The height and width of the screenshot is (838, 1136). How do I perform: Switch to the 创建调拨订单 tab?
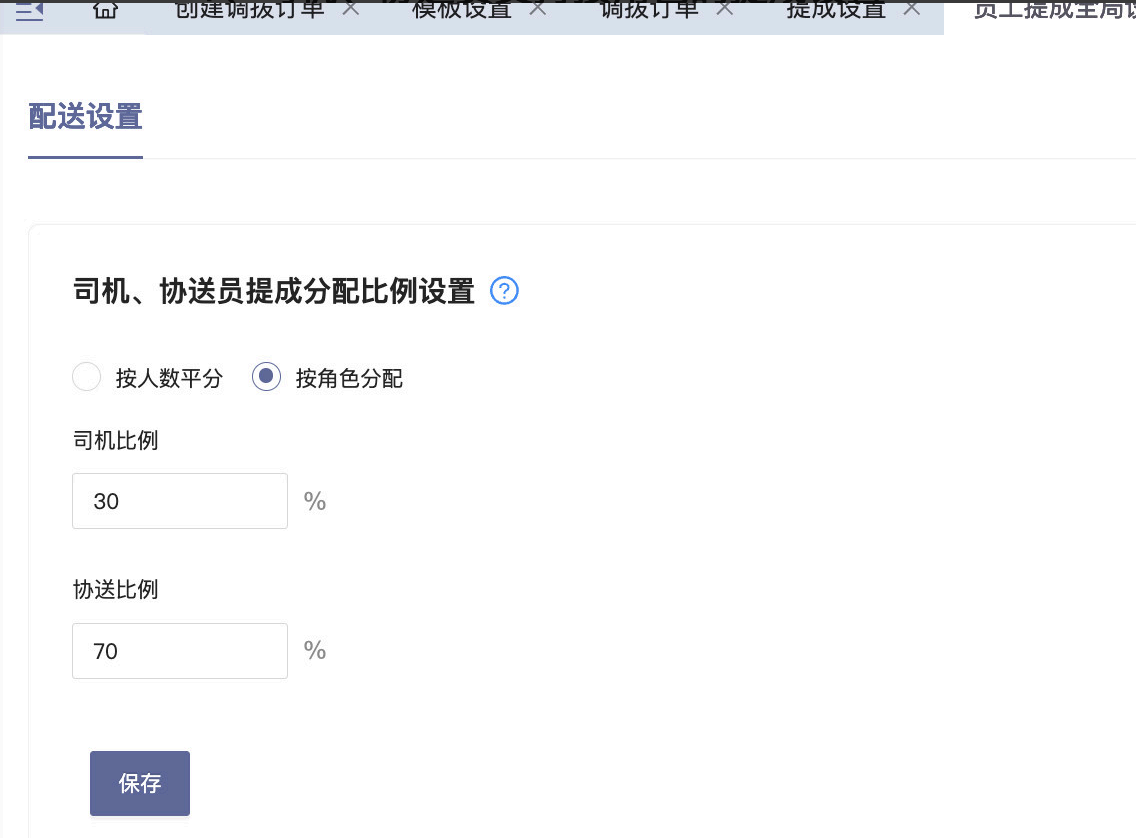(x=250, y=10)
